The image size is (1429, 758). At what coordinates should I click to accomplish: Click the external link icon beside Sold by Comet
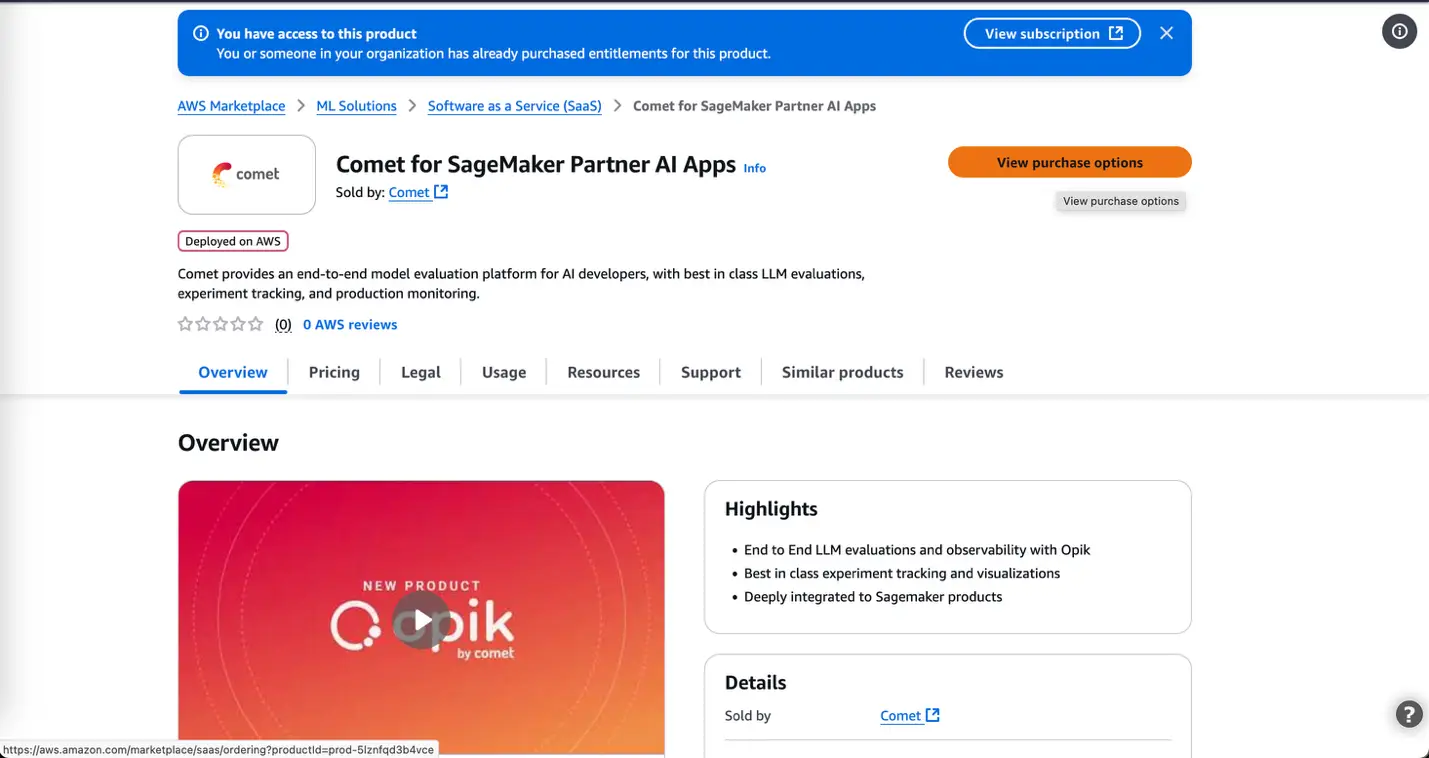441,192
